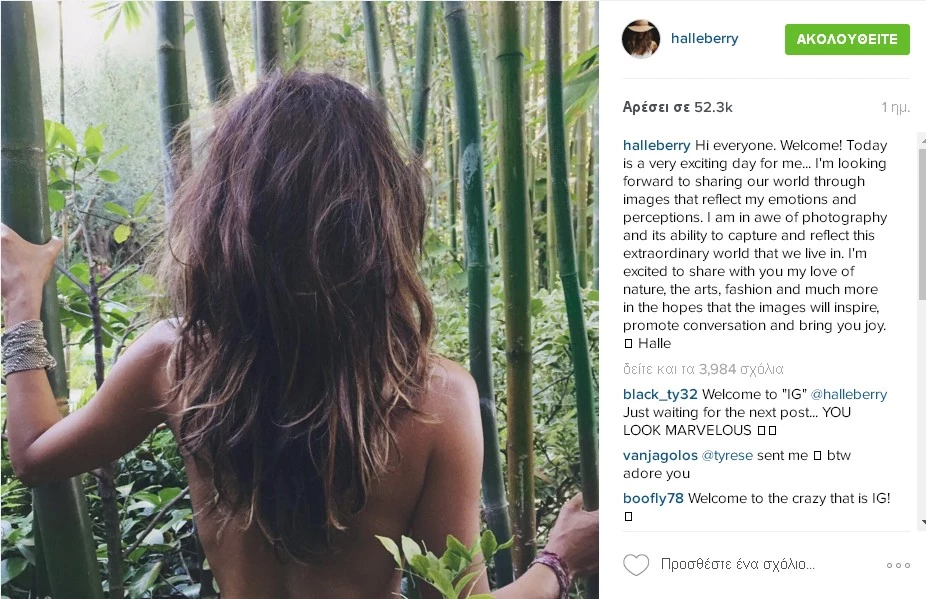Click the bamboo forest post photo
926x599 pixels.
[x=299, y=300]
